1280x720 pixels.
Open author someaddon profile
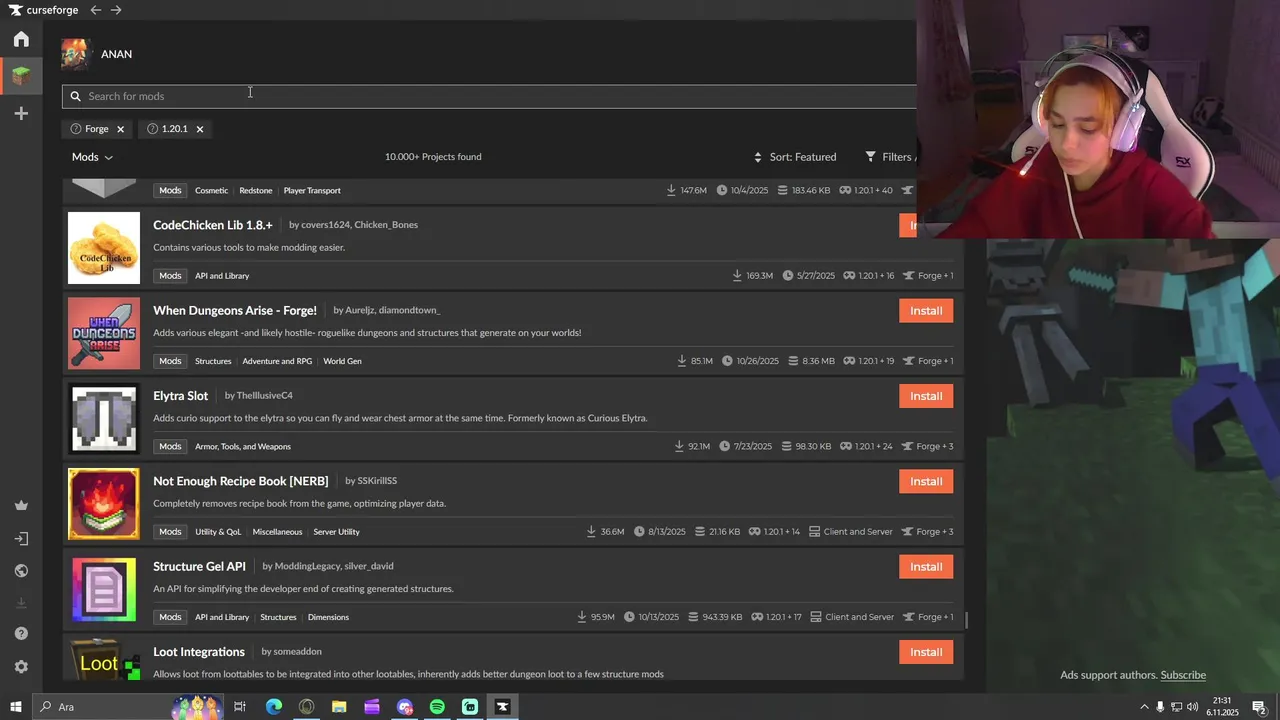[x=298, y=652]
